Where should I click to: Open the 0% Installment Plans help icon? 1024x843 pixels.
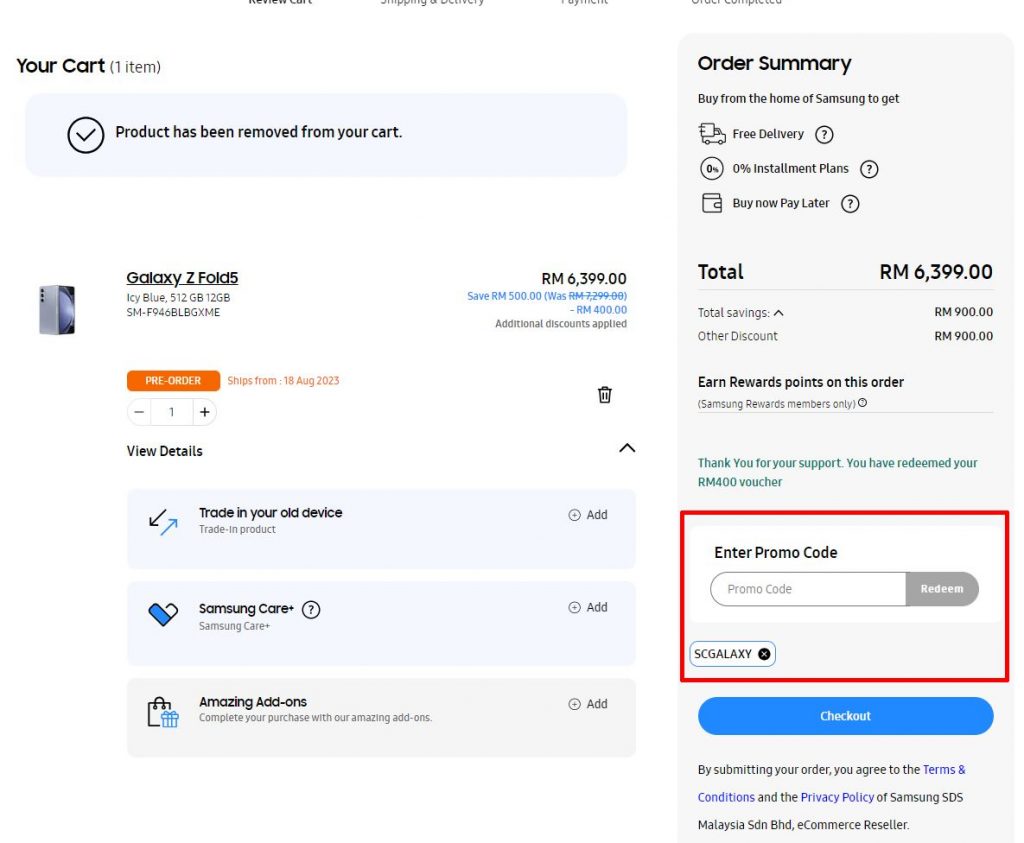click(869, 169)
